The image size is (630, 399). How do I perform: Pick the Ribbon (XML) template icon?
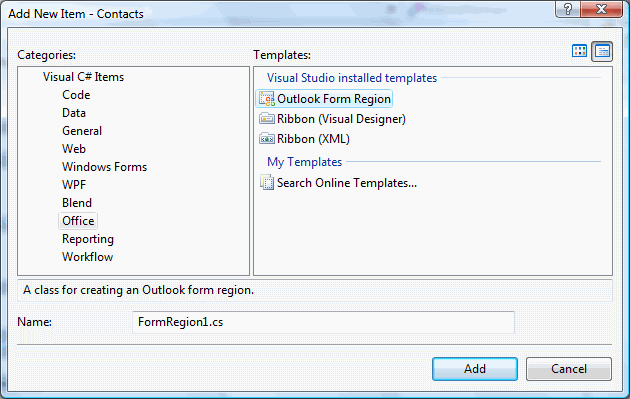[267, 139]
